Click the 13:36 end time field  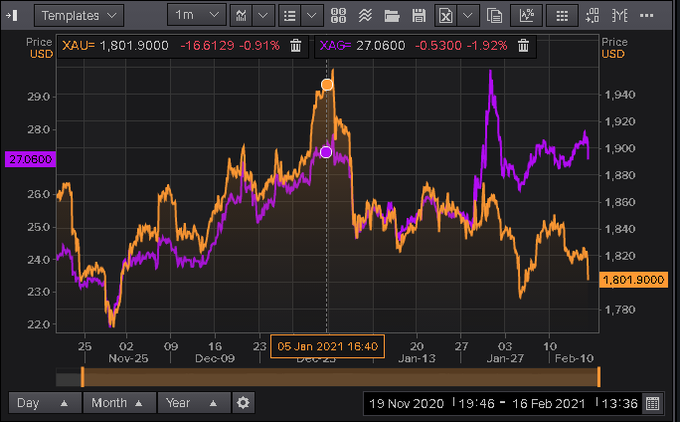coord(619,404)
